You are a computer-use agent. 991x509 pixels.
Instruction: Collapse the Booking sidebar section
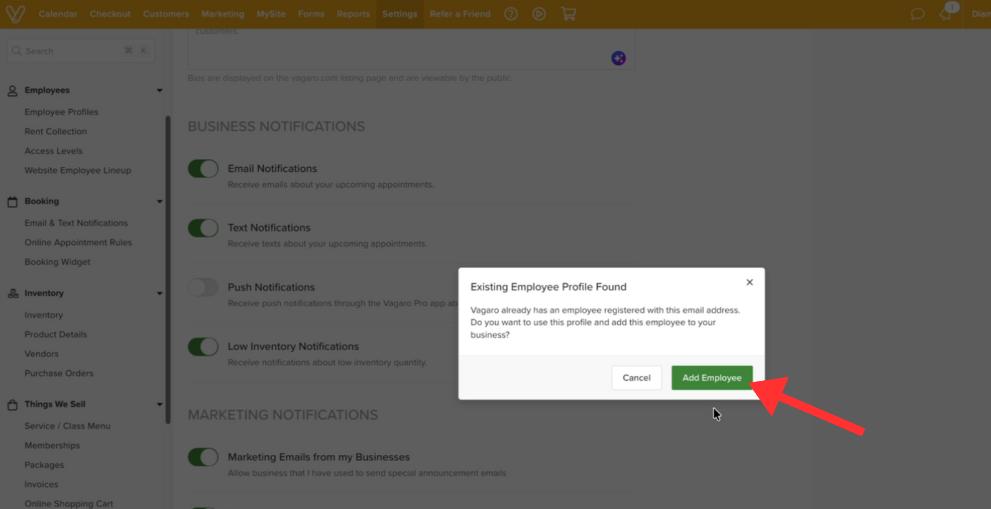tap(159, 202)
